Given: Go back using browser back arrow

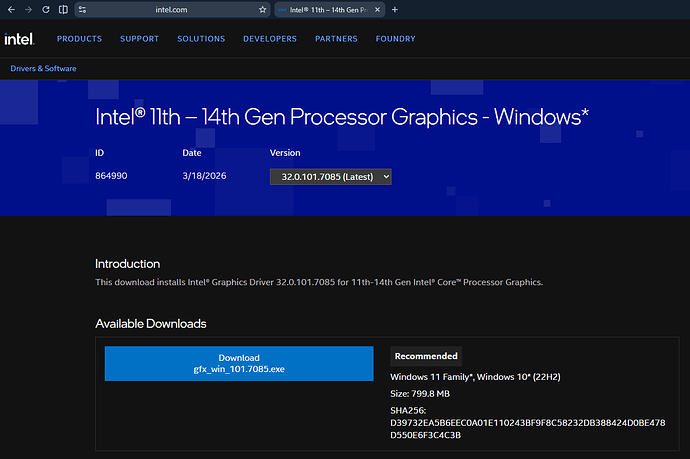Looking at the screenshot, I should 11,10.
